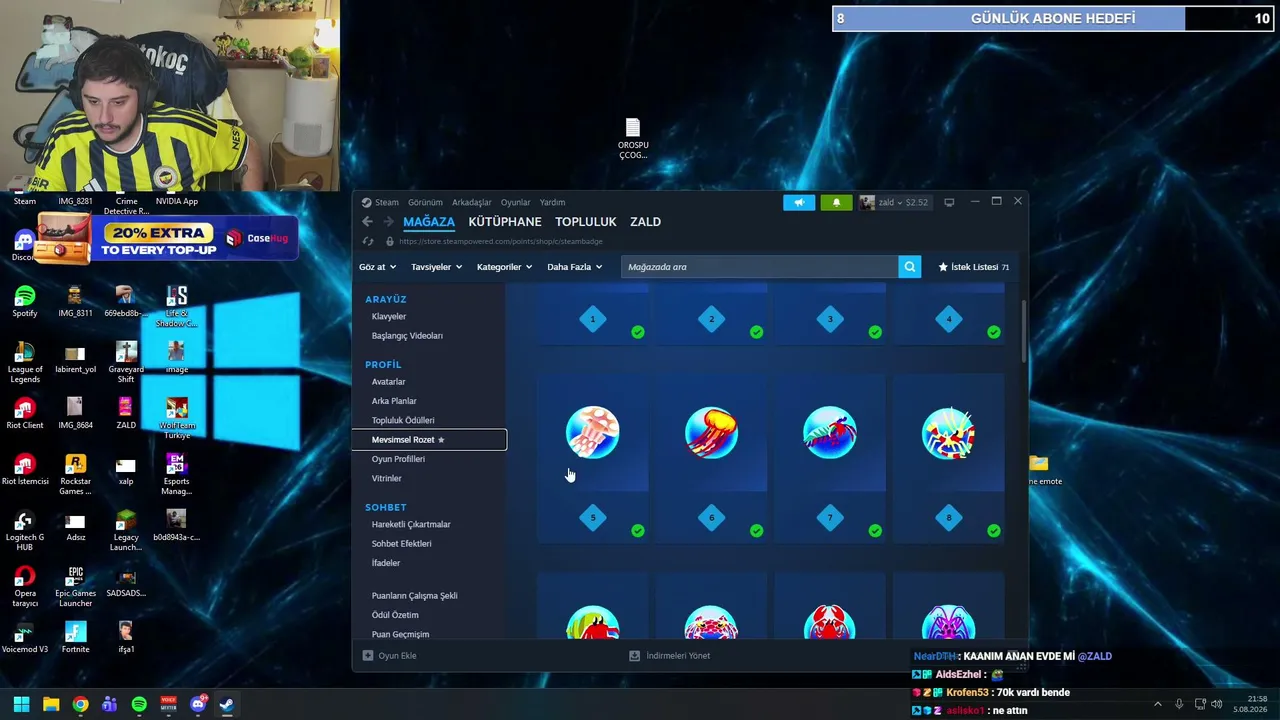The height and width of the screenshot is (720, 1280).
Task: Click the level 4 diamond badge marker
Action: [x=949, y=319]
